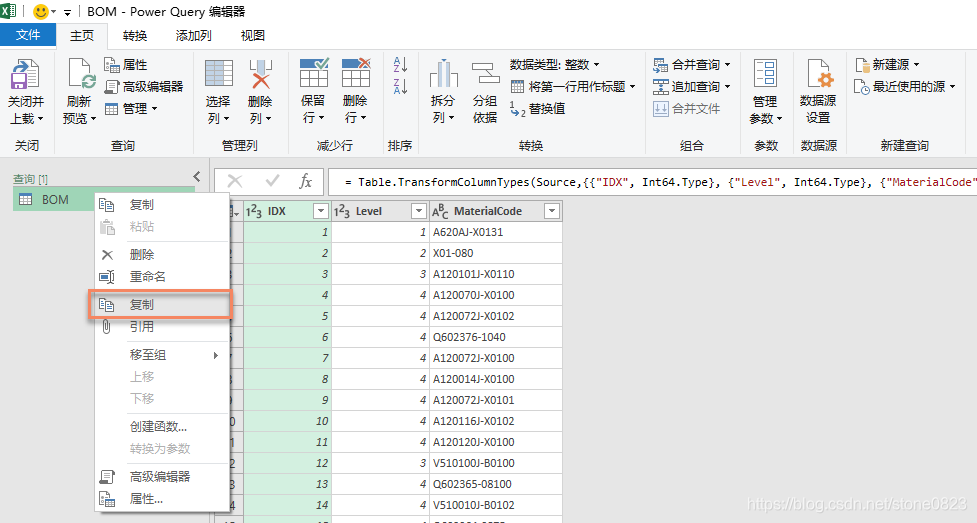This screenshot has width=977, height=523.
Task: Click the MaterialCode column ABC type icon
Action: click(440, 211)
